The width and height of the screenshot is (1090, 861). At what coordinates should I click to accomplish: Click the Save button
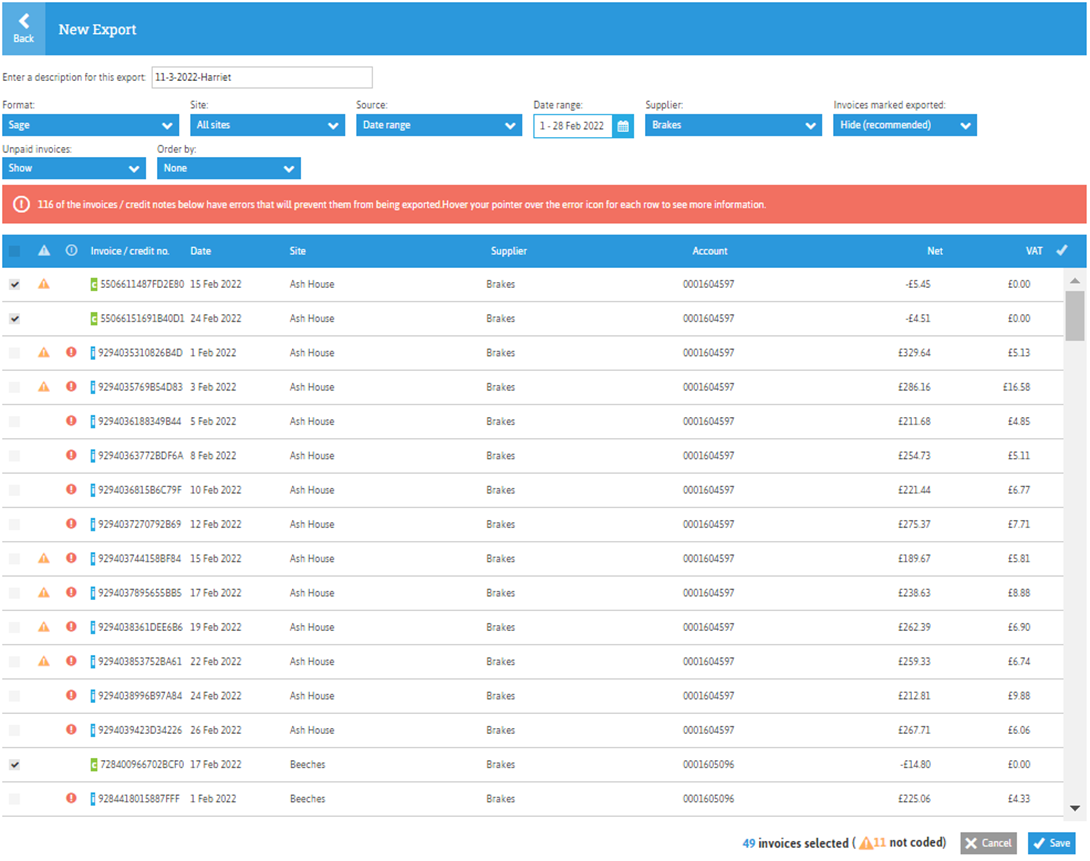pos(1052,843)
